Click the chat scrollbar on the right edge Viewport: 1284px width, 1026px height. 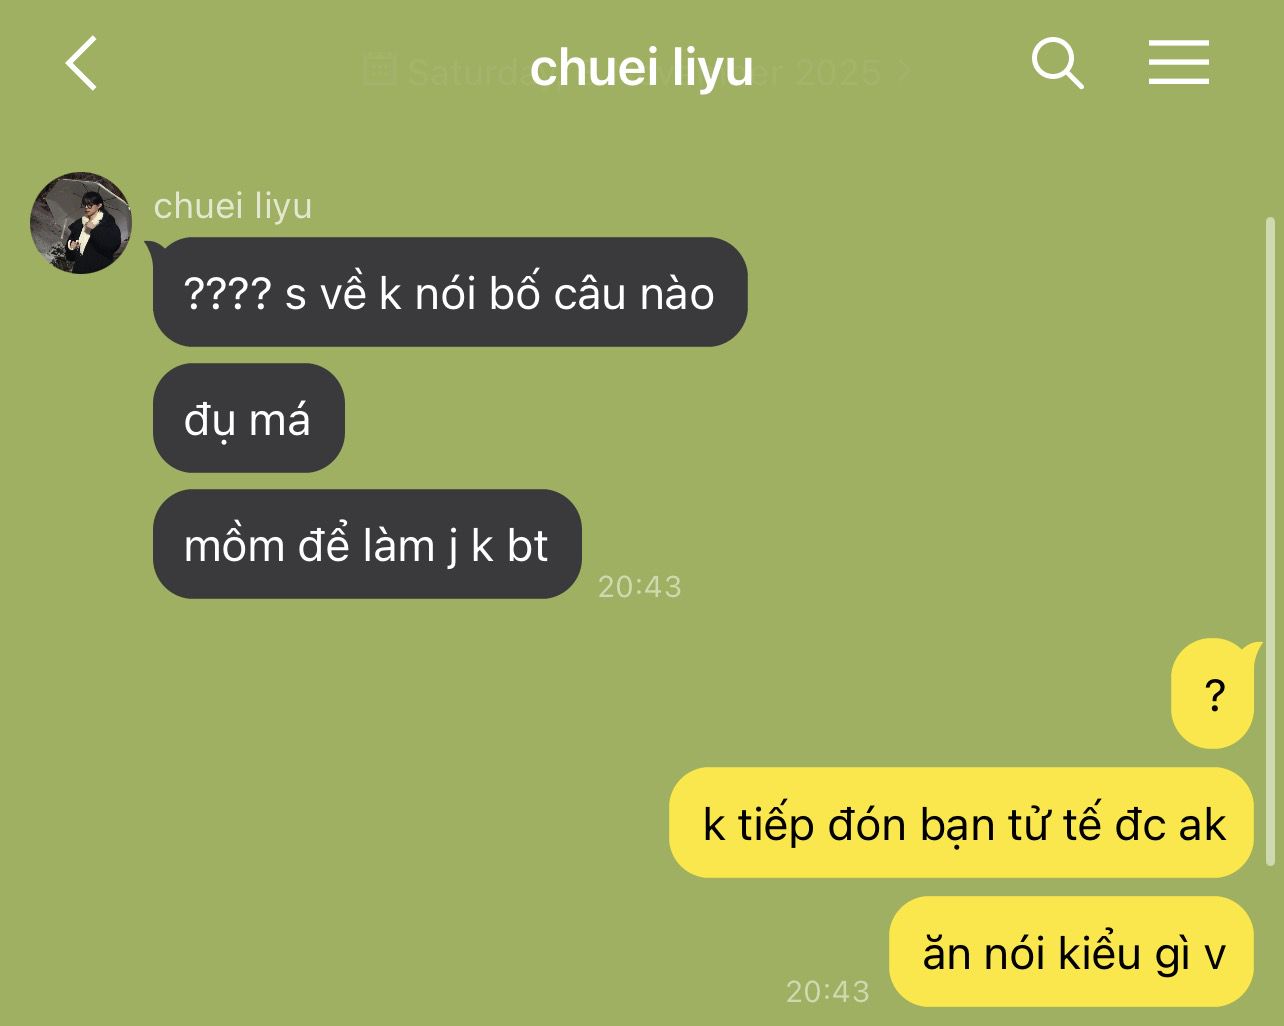(1270, 540)
